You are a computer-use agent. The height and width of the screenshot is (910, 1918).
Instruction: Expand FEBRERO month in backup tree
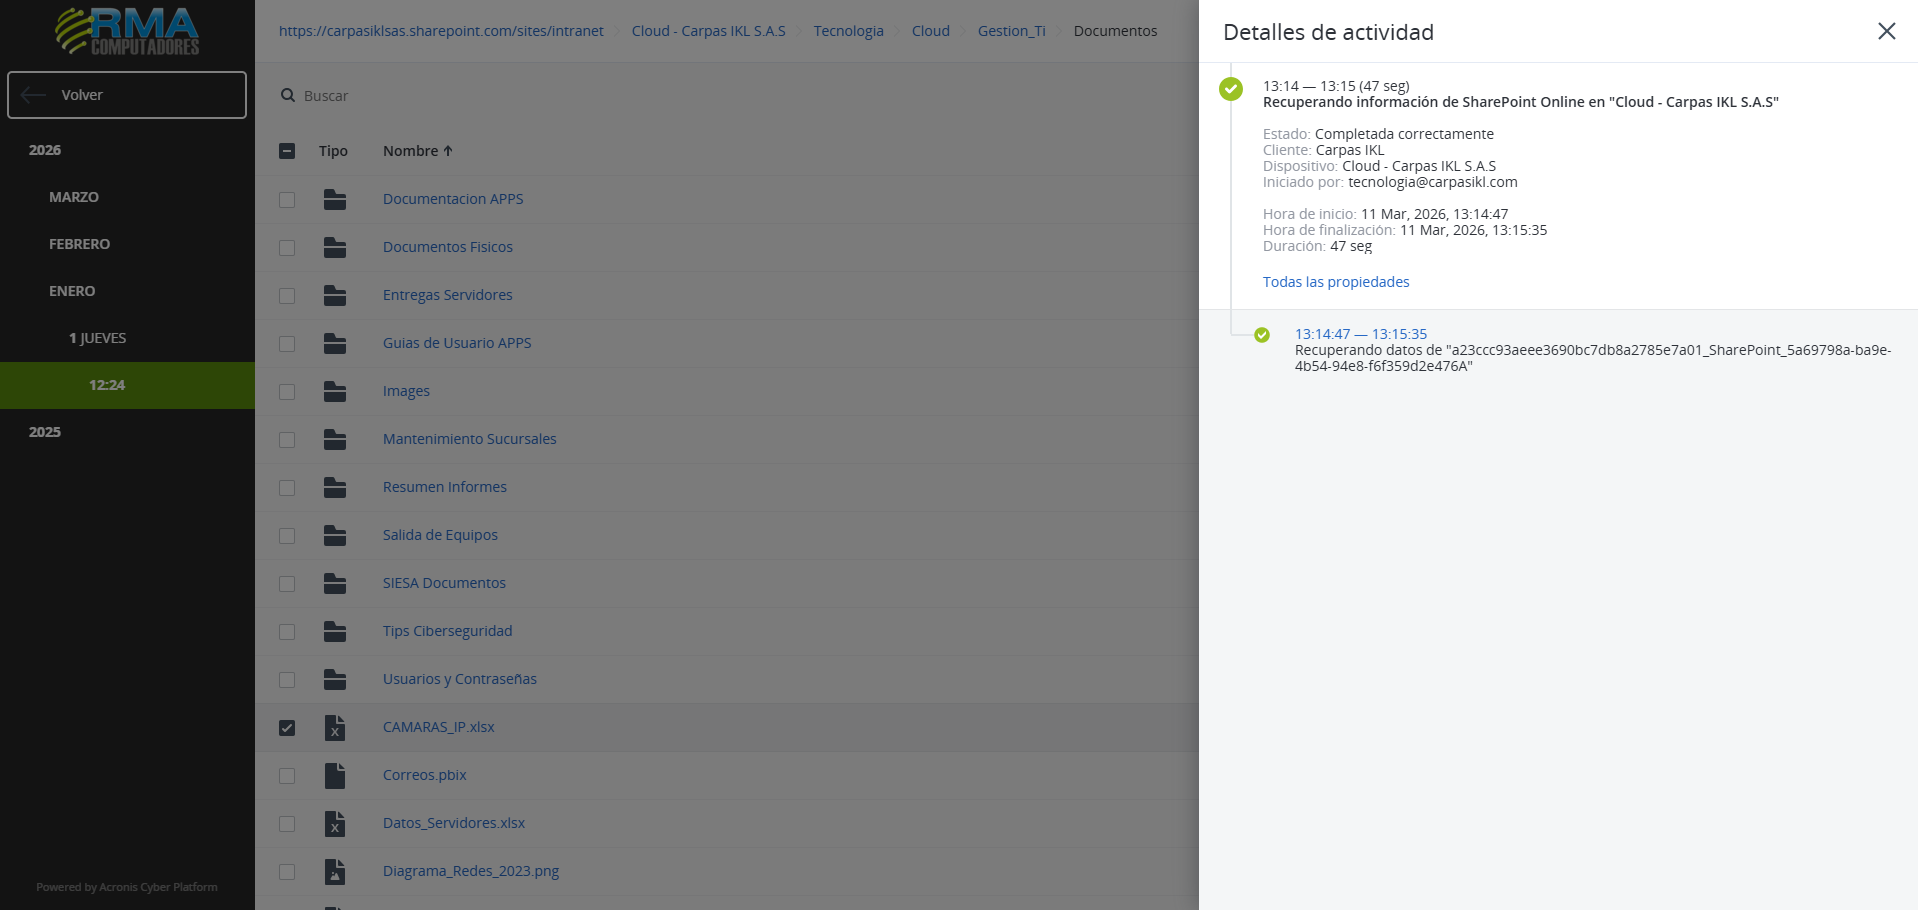pyautogui.click(x=79, y=244)
